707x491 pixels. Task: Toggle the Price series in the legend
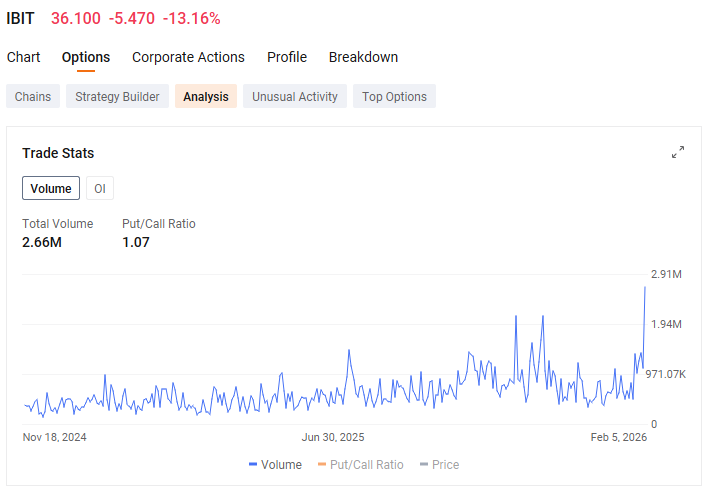pos(439,464)
